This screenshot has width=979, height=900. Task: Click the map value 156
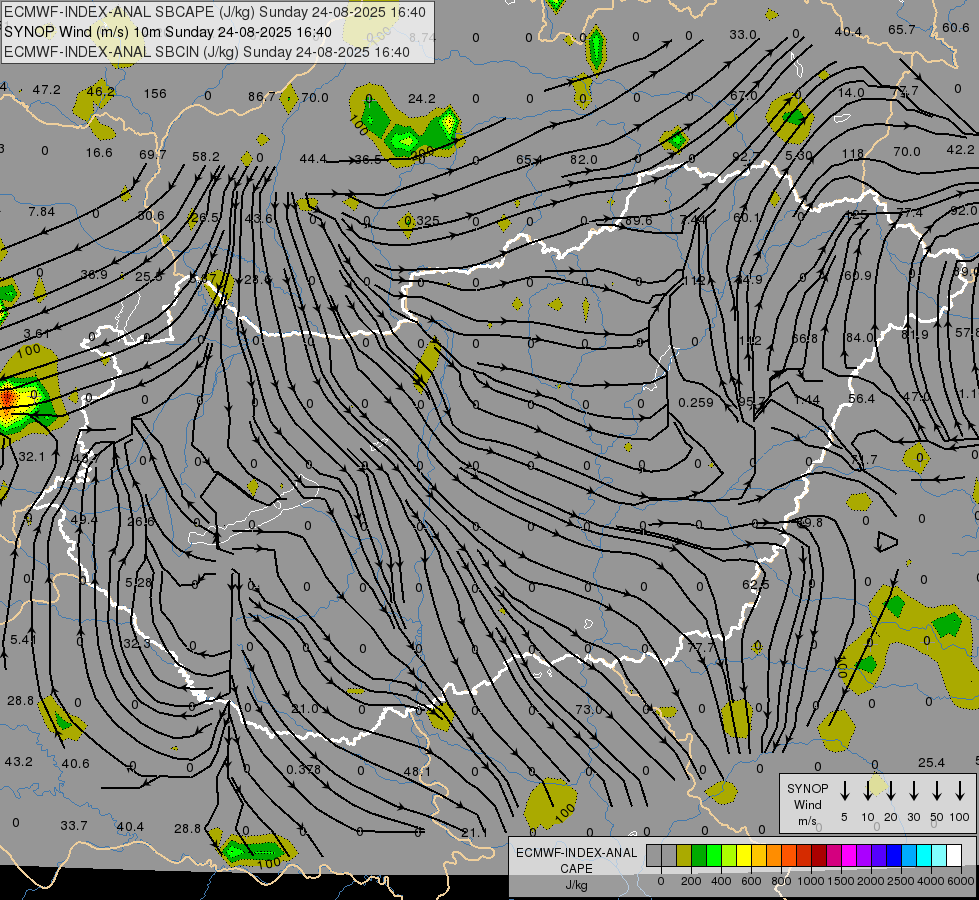point(155,94)
